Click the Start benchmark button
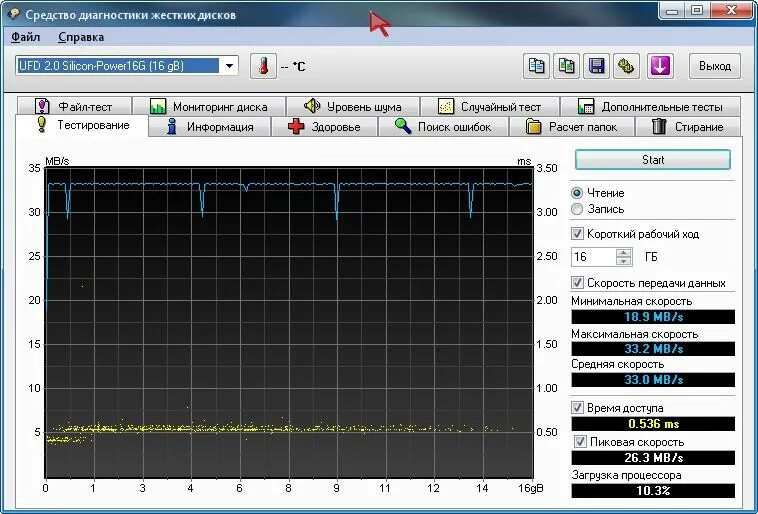The height and width of the screenshot is (514, 758). pyautogui.click(x=653, y=160)
